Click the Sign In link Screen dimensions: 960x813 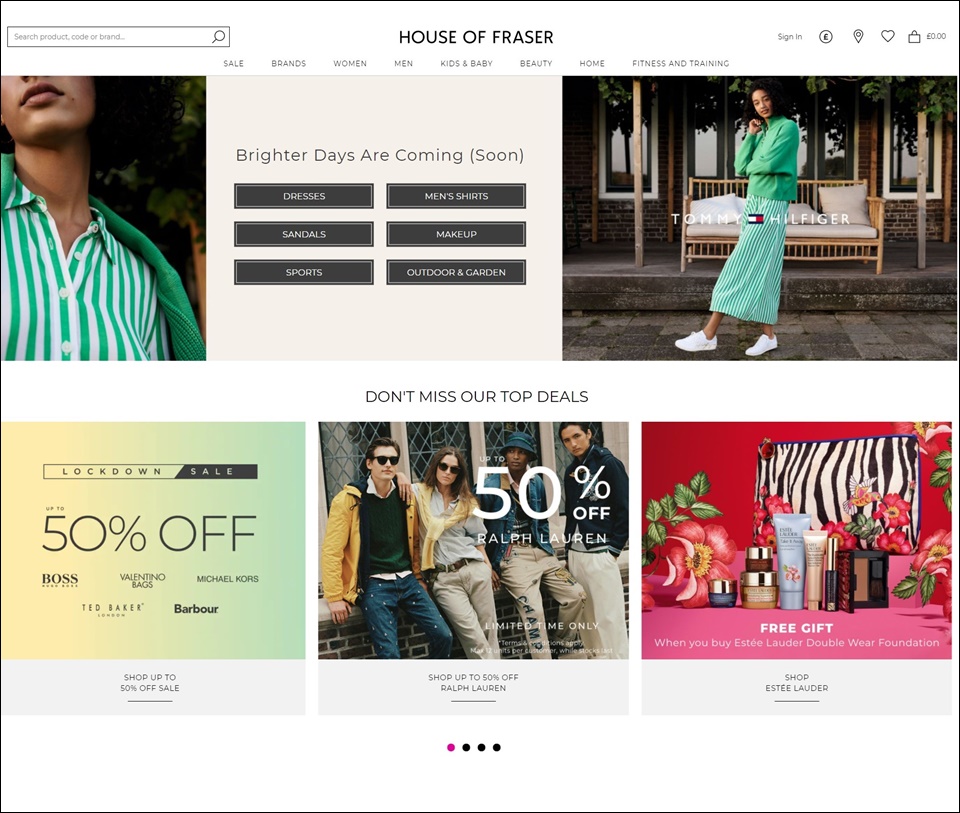[790, 37]
